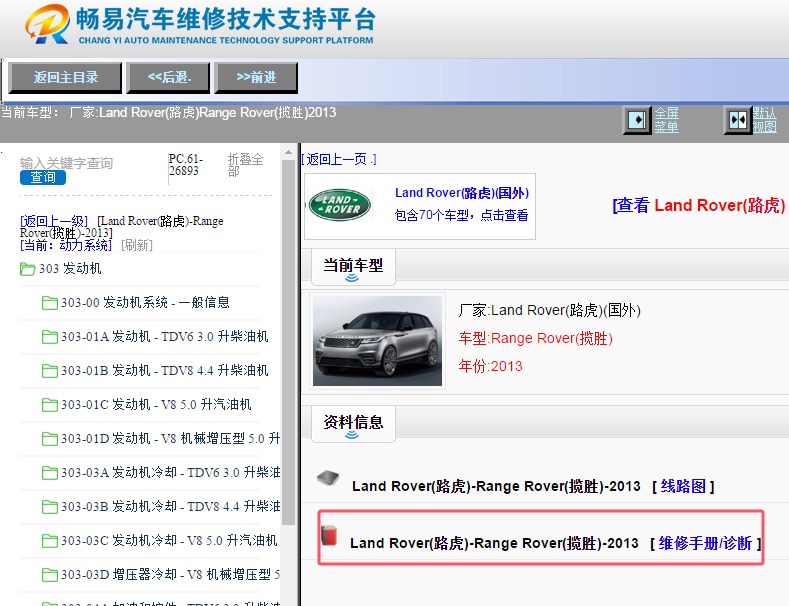Click folder icon beside 303-01A
The height and width of the screenshot is (606, 789).
[x=49, y=337]
